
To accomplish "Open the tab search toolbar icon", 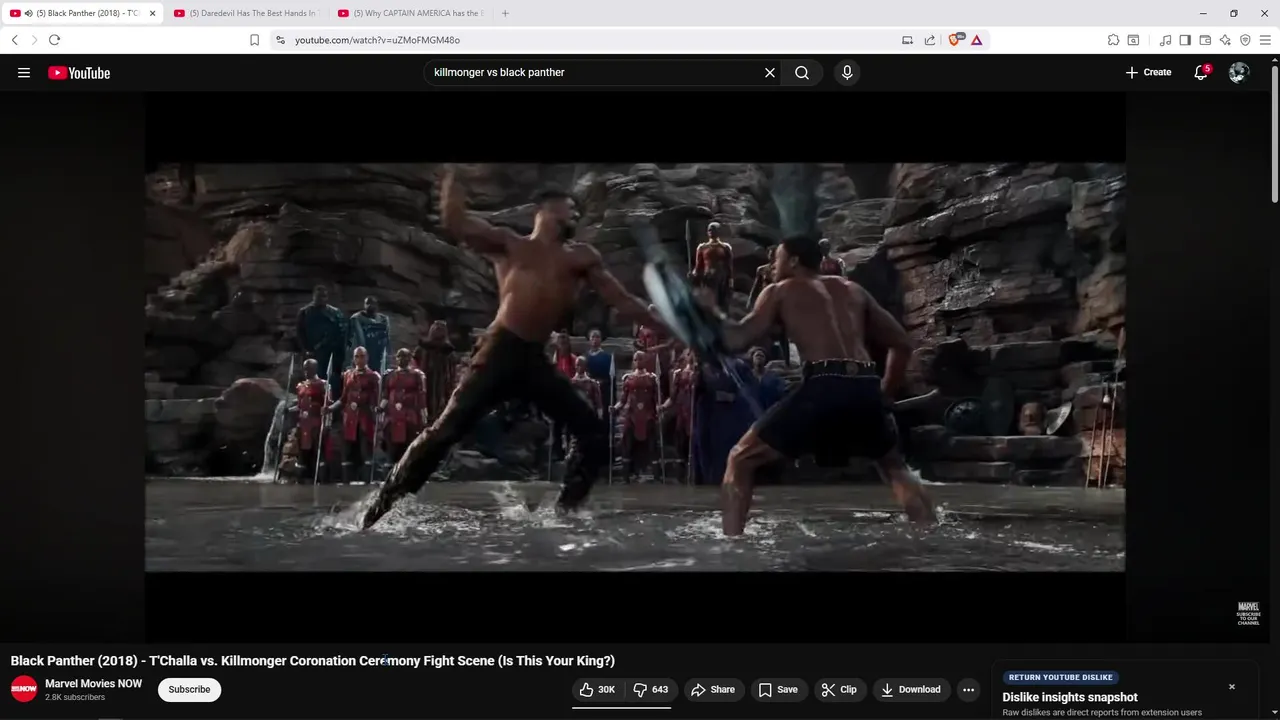I will [1133, 40].
